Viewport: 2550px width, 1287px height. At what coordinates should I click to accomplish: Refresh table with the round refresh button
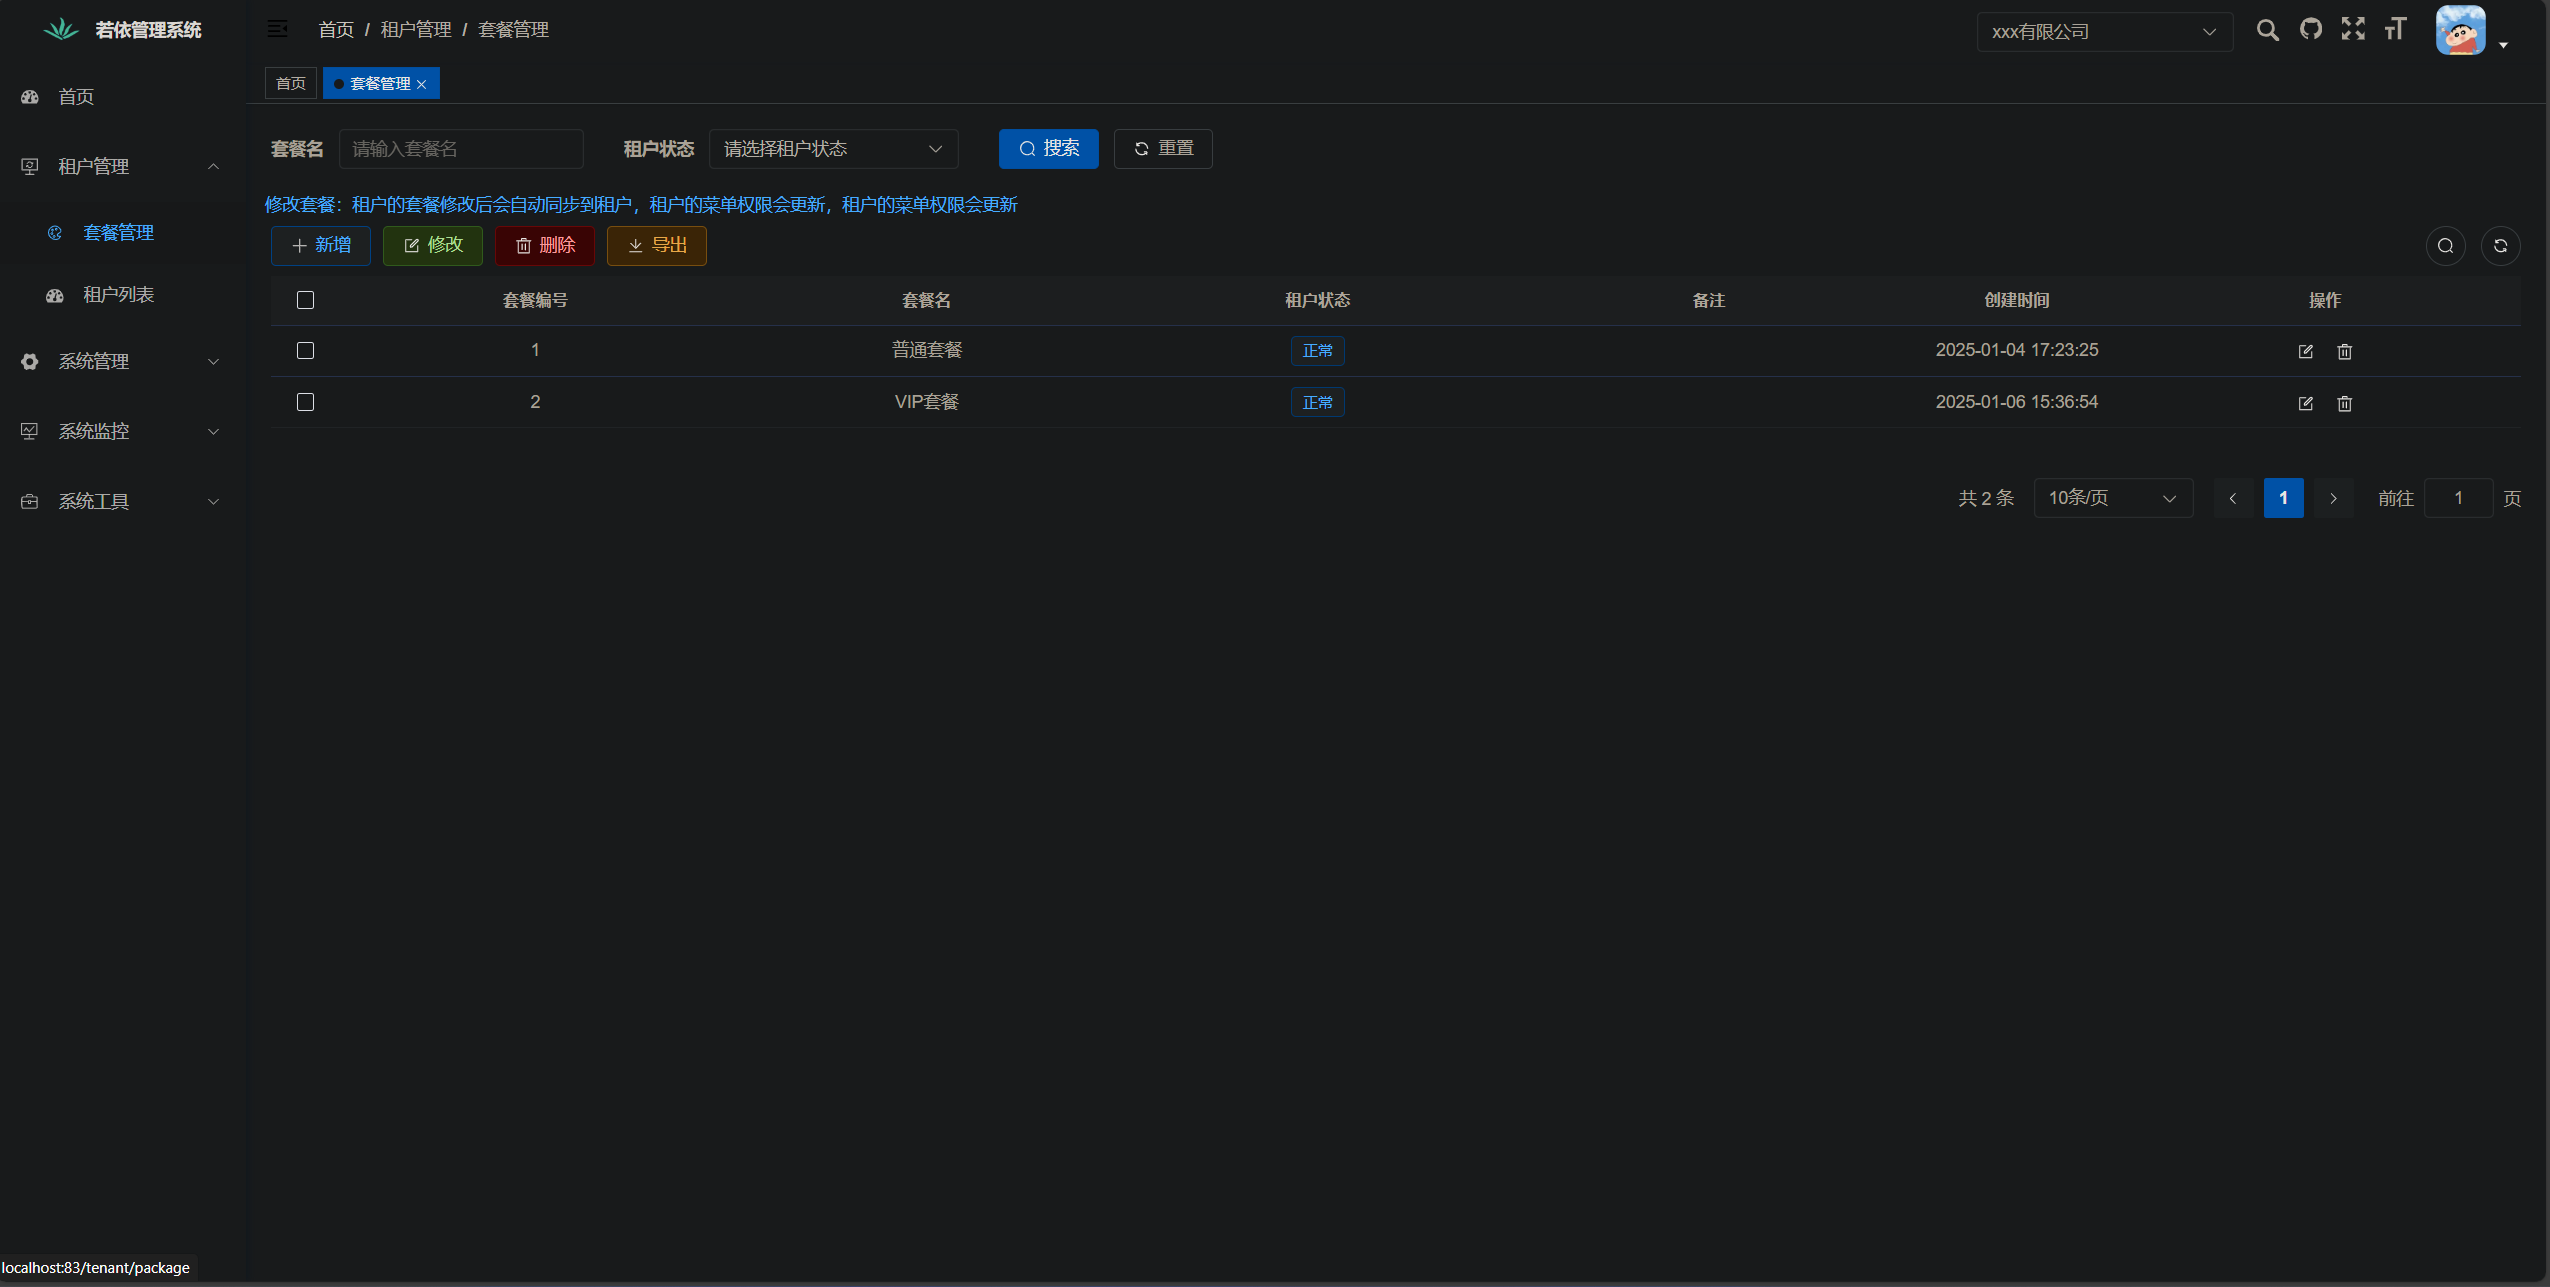point(2500,246)
